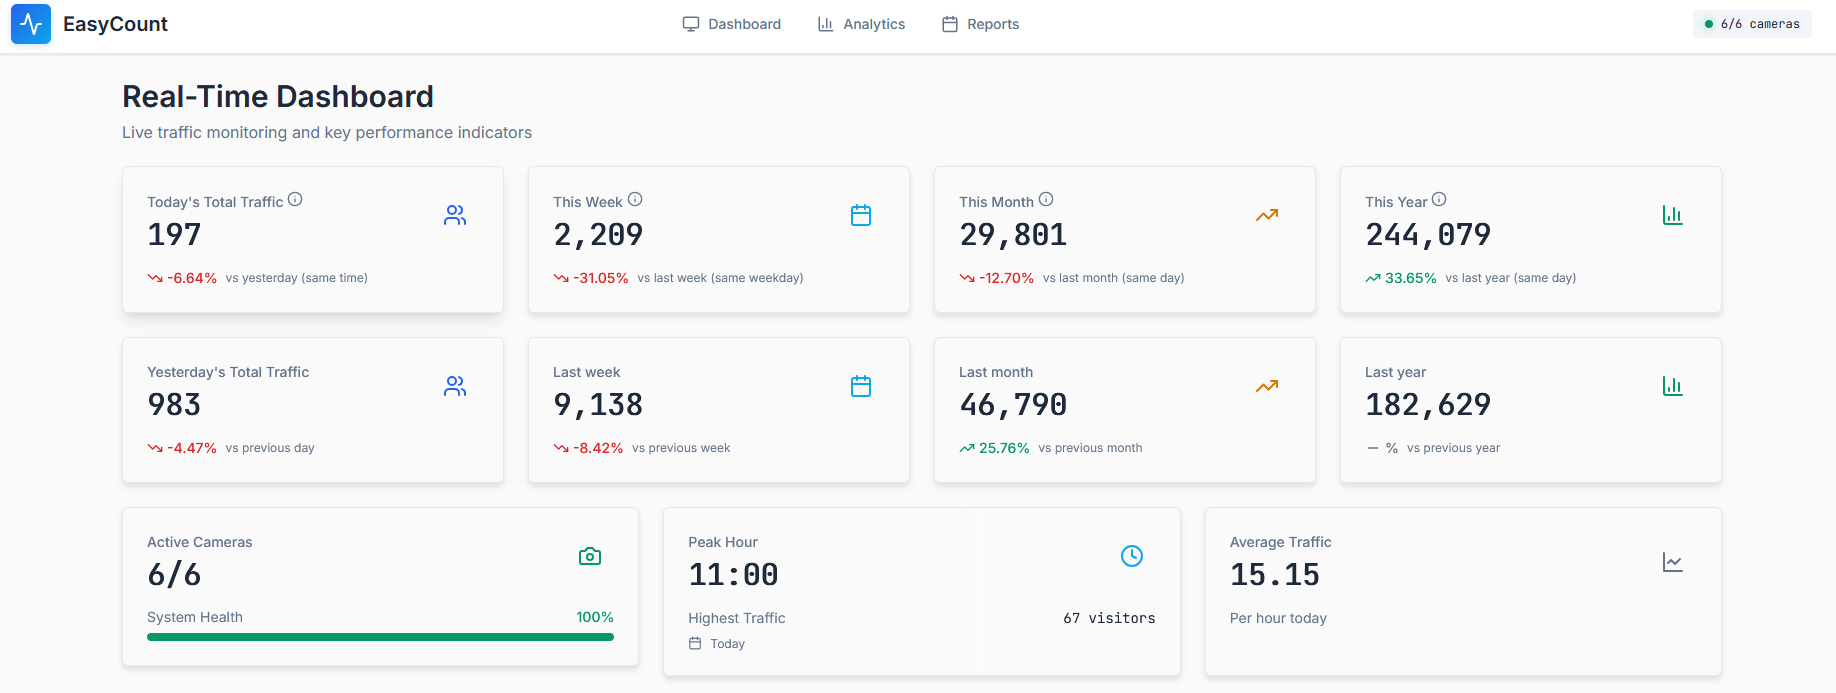This screenshot has height=693, width=1836.
Task: Click the Reports calendar icon
Action: (950, 24)
